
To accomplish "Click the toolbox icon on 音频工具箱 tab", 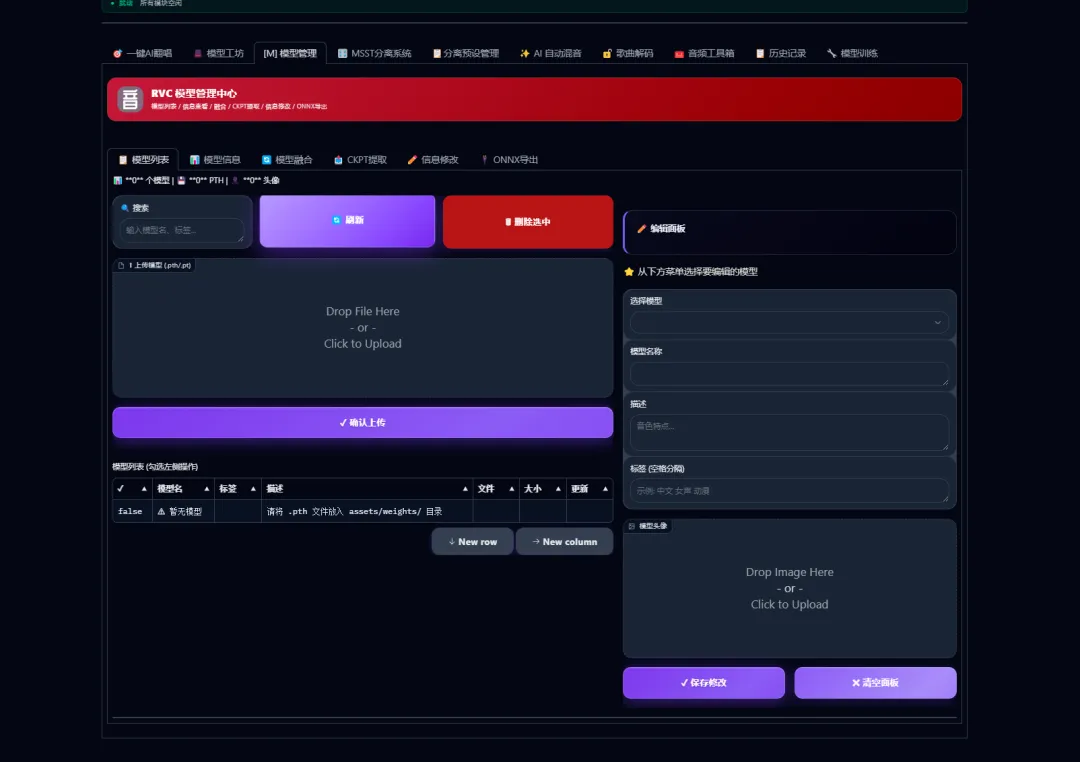I will (x=679, y=53).
